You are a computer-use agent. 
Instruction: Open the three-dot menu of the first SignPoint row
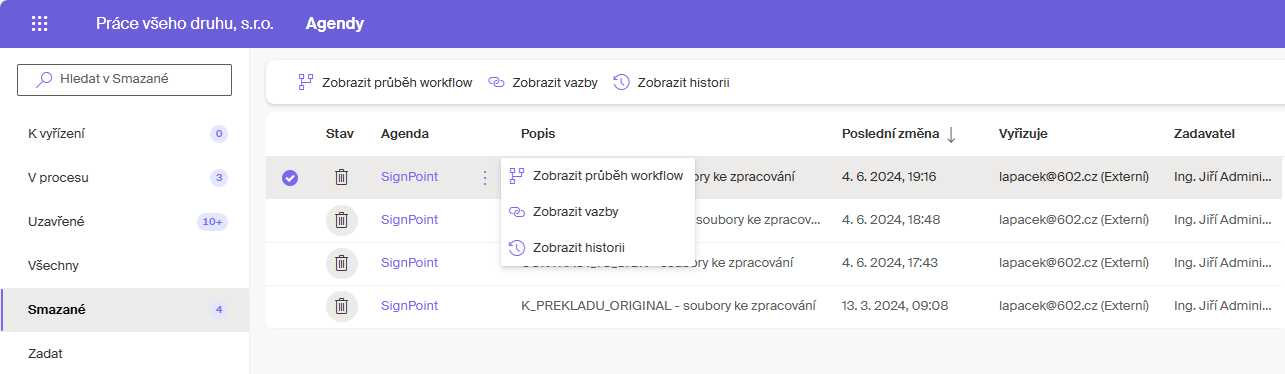coord(485,177)
